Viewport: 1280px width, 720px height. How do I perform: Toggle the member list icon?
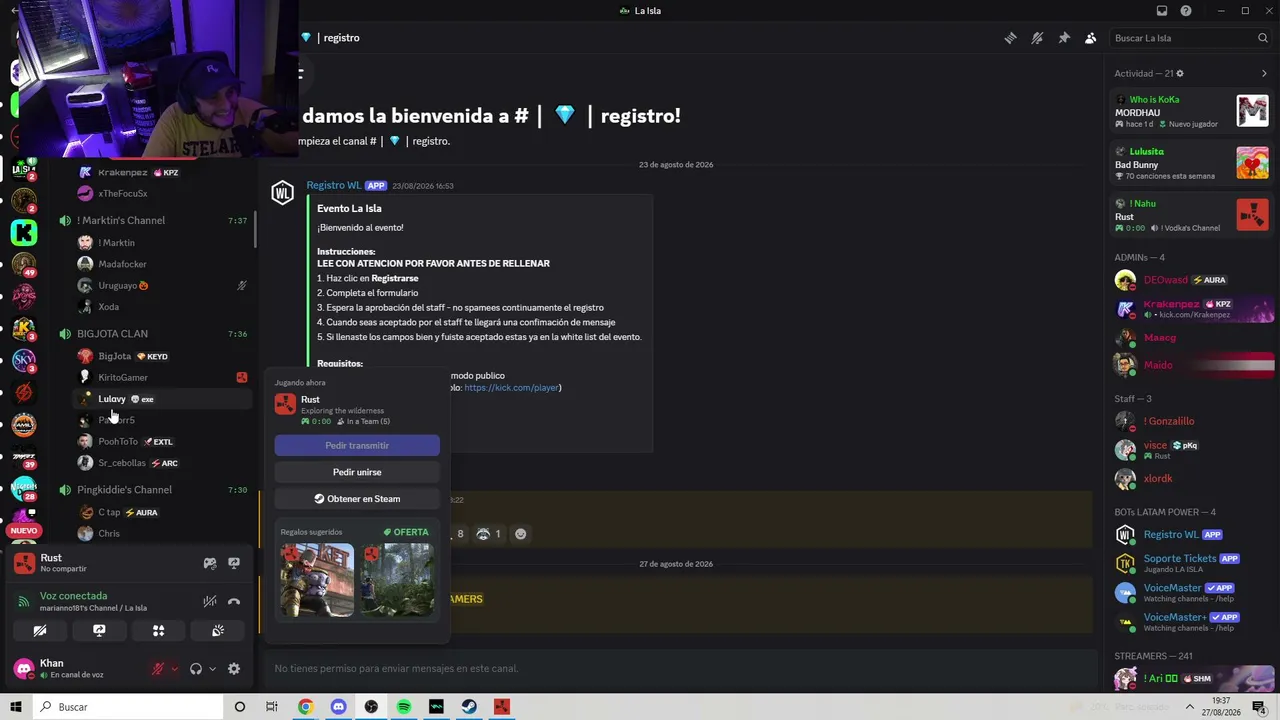coord(1090,38)
